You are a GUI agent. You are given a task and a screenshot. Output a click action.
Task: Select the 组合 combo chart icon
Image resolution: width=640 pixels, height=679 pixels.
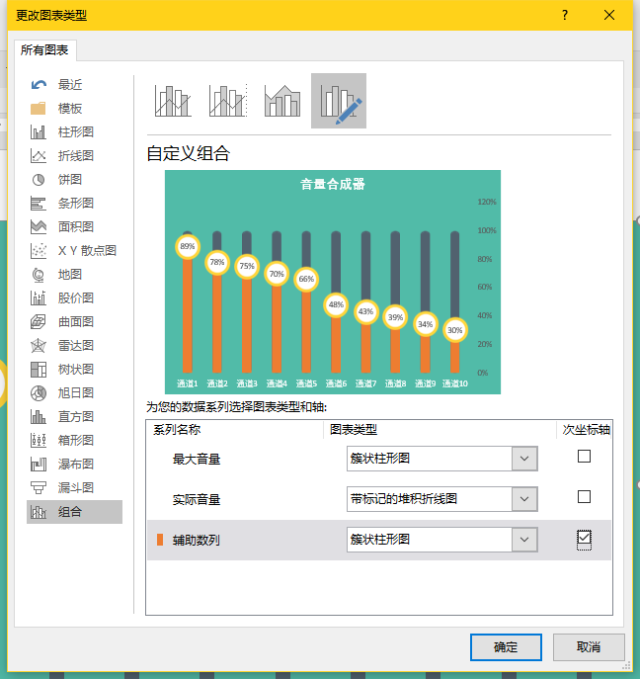point(39,512)
